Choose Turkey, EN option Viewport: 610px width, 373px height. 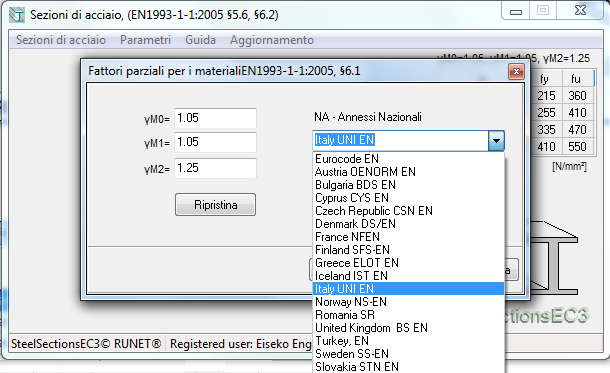pos(408,341)
